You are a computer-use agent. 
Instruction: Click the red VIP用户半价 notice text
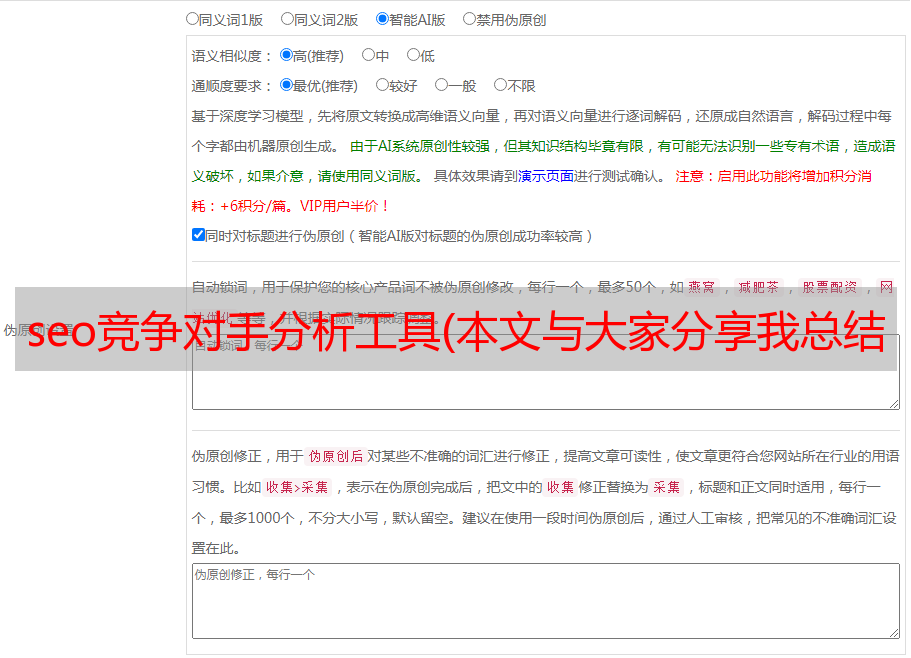click(345, 206)
